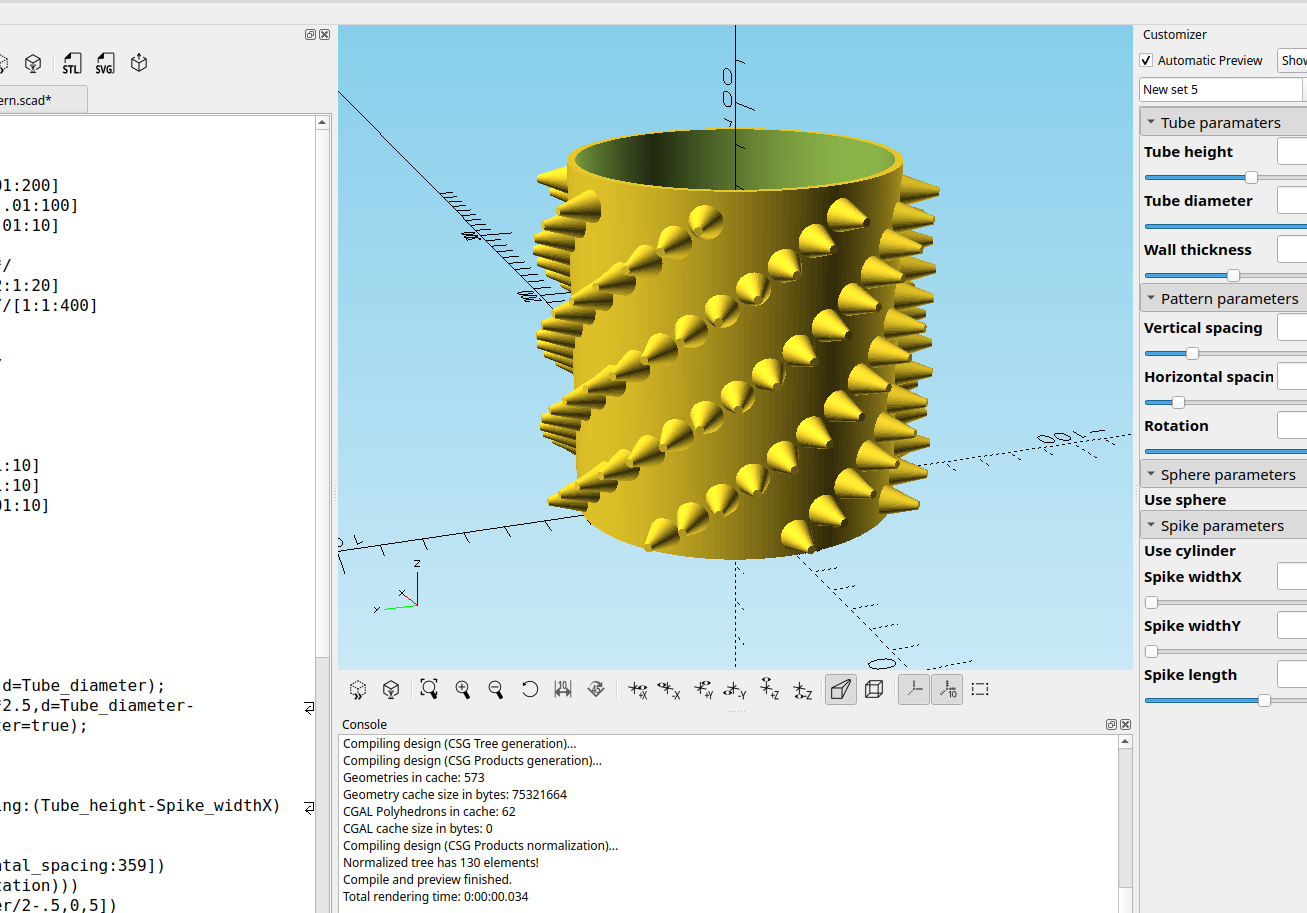
Task: Collapse the Pattern parameters group
Action: pos(1149,299)
